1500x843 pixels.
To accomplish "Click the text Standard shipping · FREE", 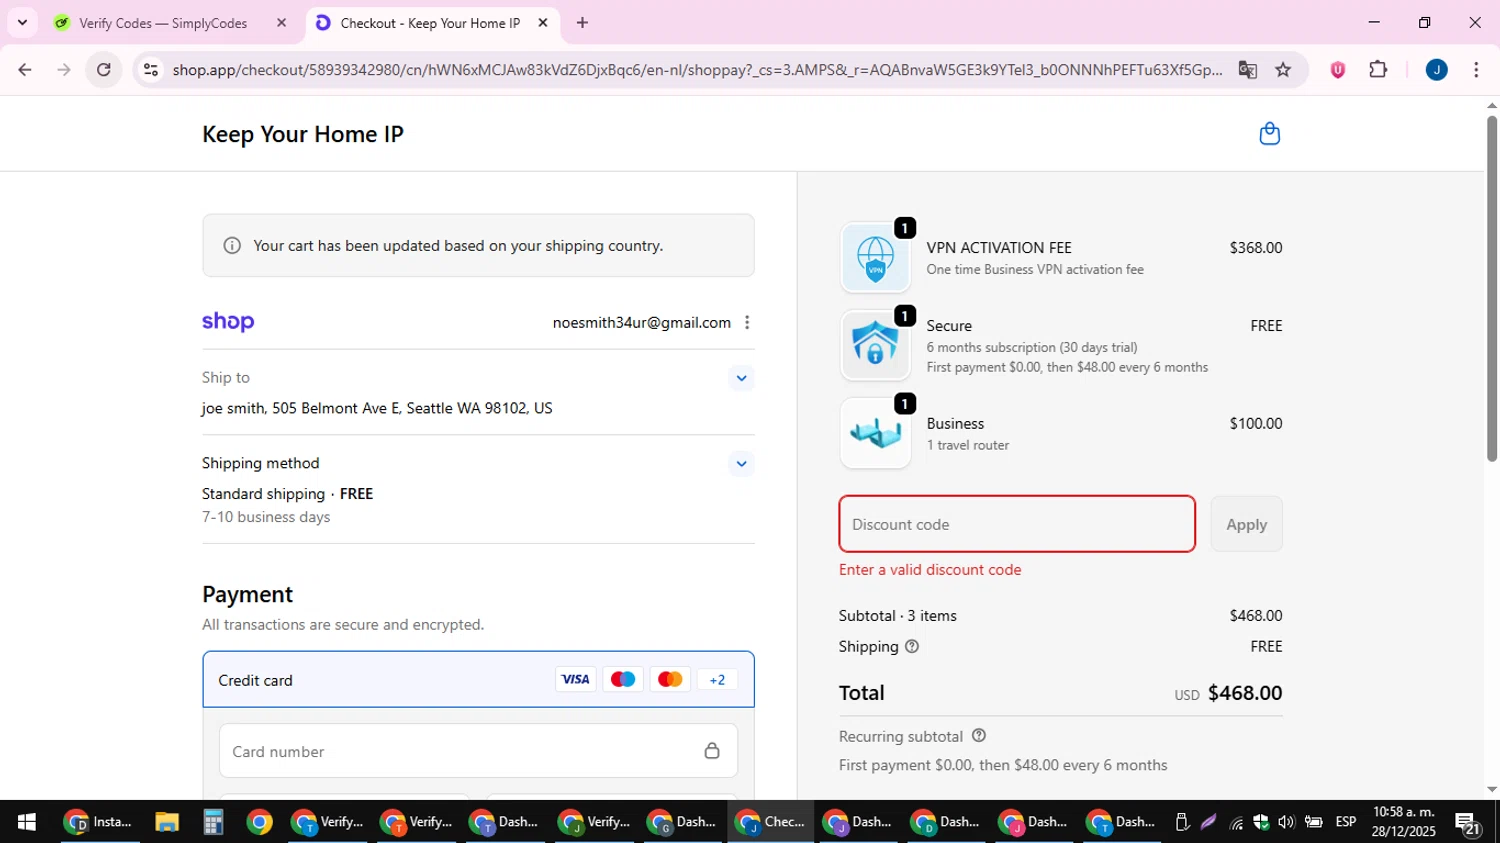I will pyautogui.click(x=287, y=494).
